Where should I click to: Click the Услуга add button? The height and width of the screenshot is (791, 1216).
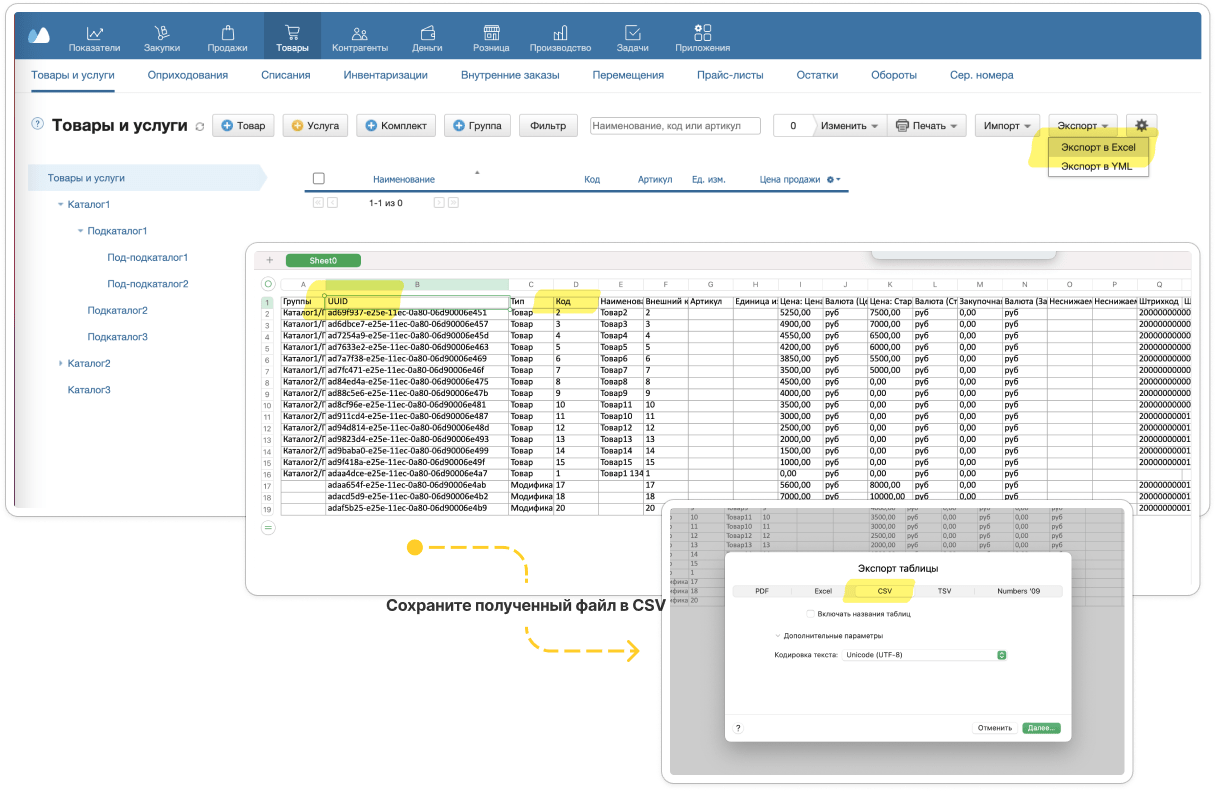pos(314,125)
